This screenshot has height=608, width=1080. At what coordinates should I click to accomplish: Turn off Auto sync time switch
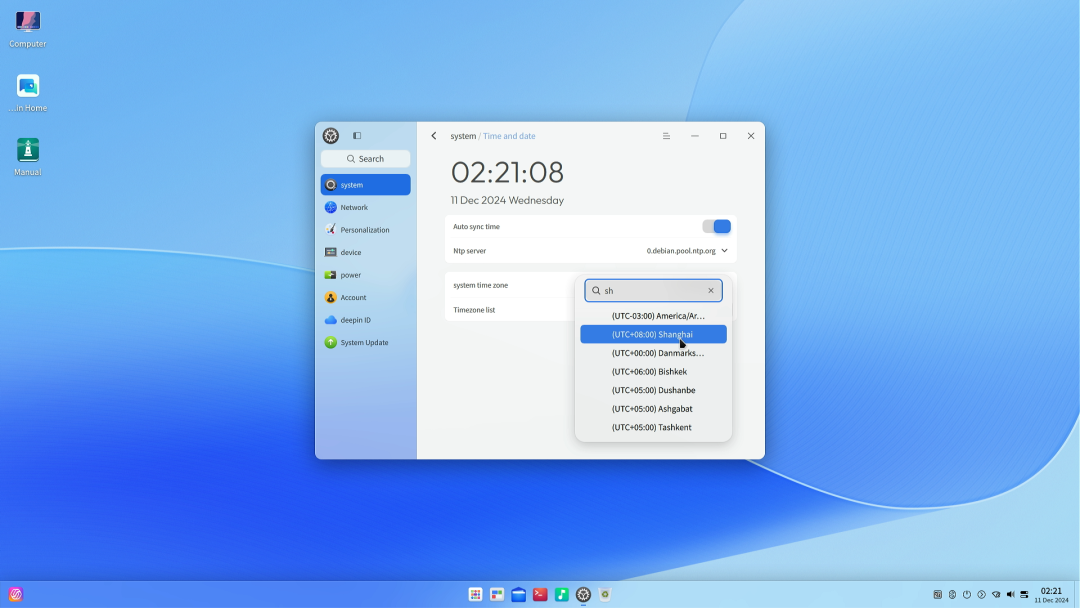(716, 227)
